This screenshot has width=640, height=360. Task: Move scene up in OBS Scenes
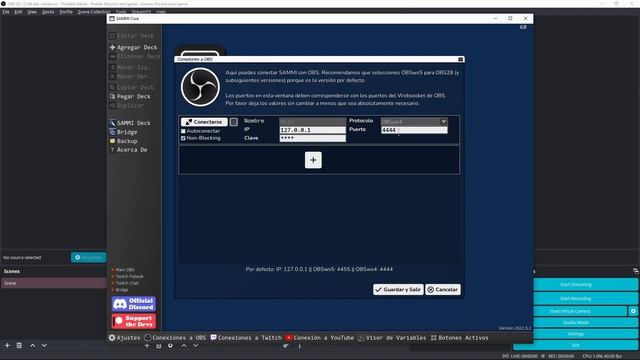click(33, 345)
